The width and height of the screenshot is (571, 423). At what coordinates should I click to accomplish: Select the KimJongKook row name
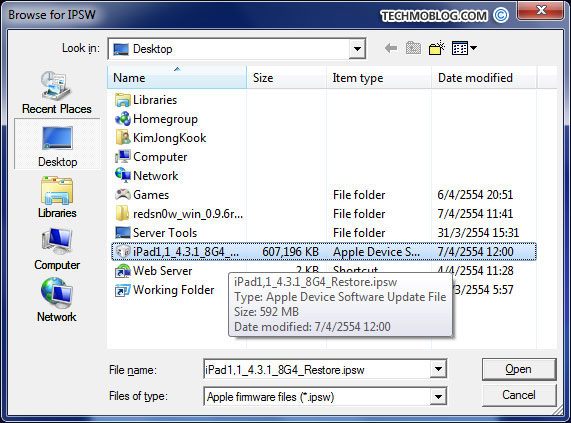[169, 138]
